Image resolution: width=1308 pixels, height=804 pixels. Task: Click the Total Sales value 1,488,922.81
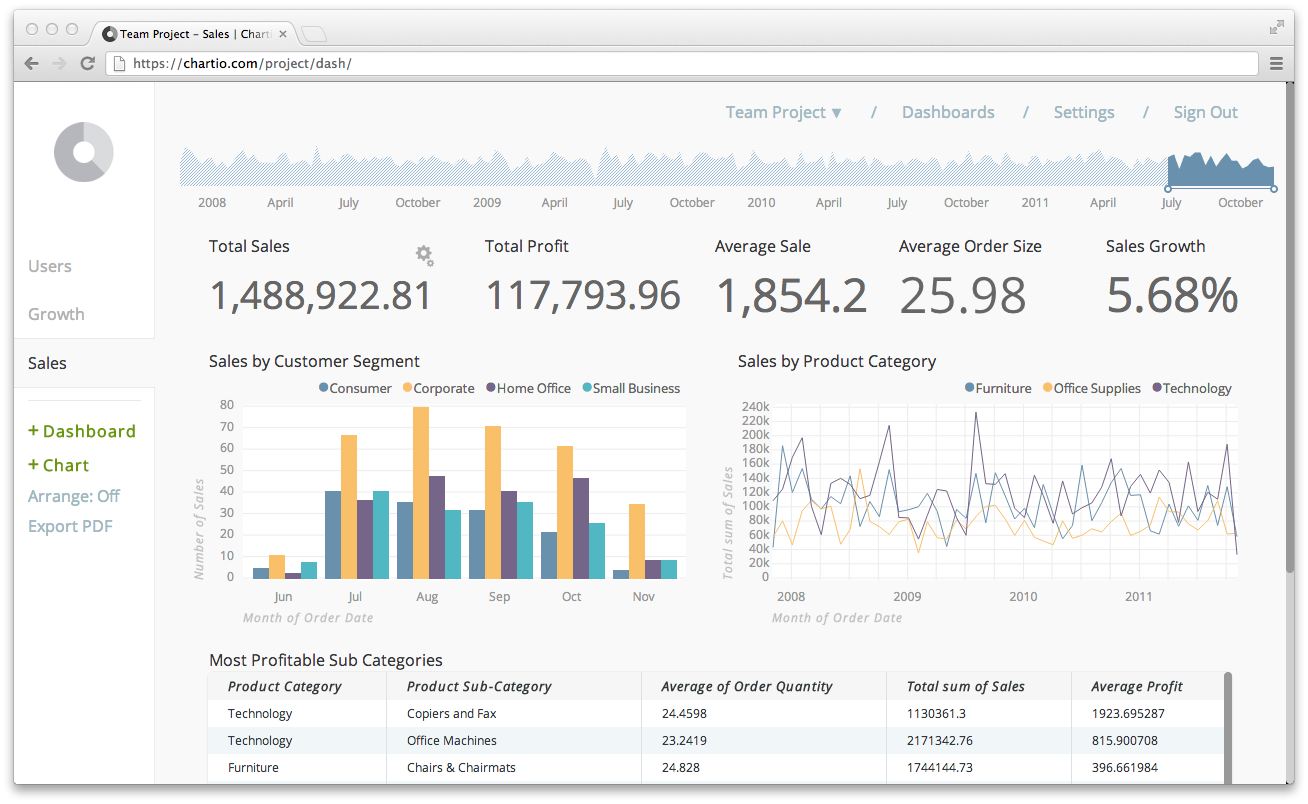(321, 295)
